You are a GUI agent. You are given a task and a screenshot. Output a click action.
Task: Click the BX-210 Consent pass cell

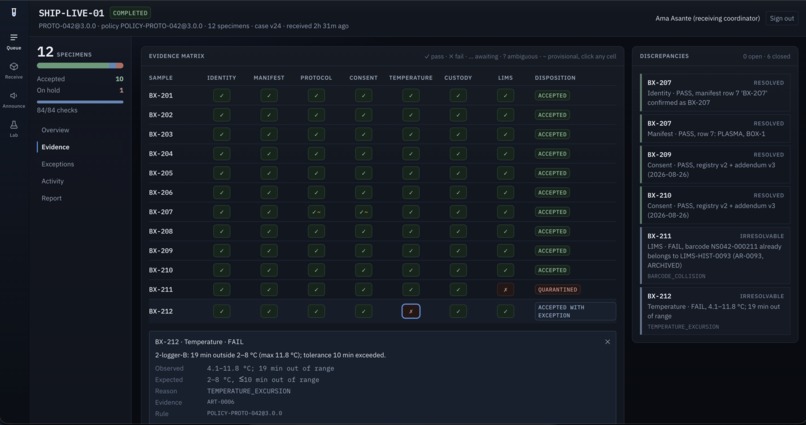pyautogui.click(x=363, y=270)
